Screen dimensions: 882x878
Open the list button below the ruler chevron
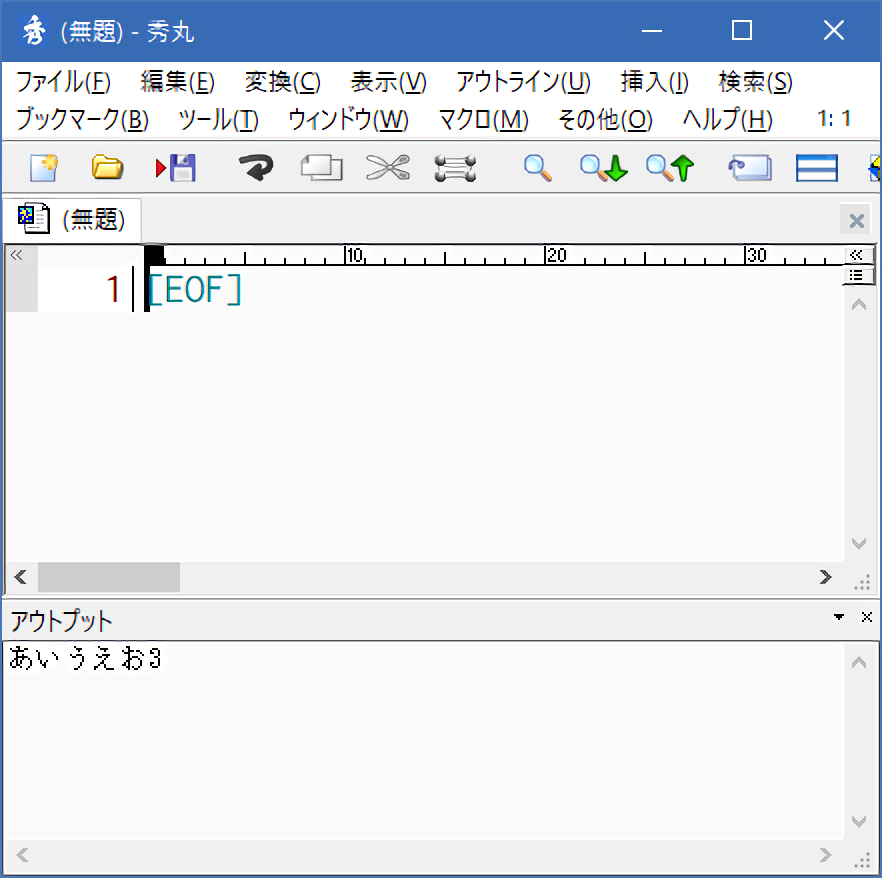tap(856, 275)
